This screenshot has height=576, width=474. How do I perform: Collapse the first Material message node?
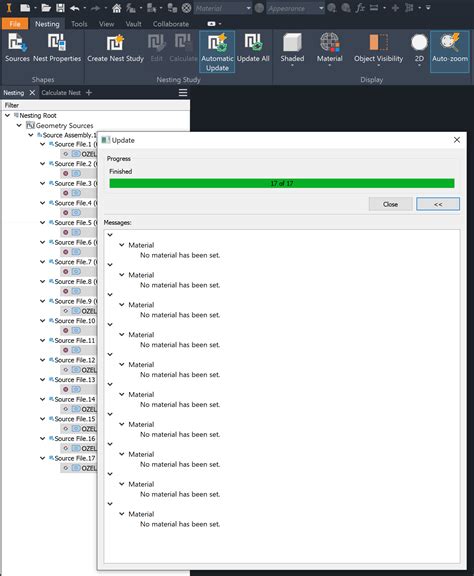click(122, 245)
